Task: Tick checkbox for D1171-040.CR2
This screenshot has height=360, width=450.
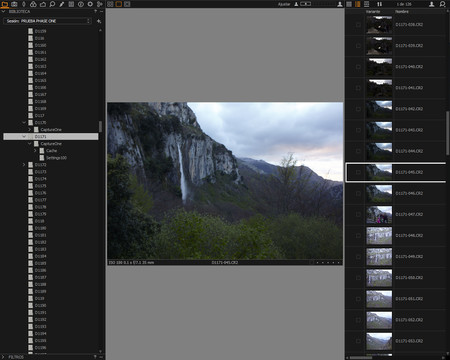Action: (x=358, y=67)
